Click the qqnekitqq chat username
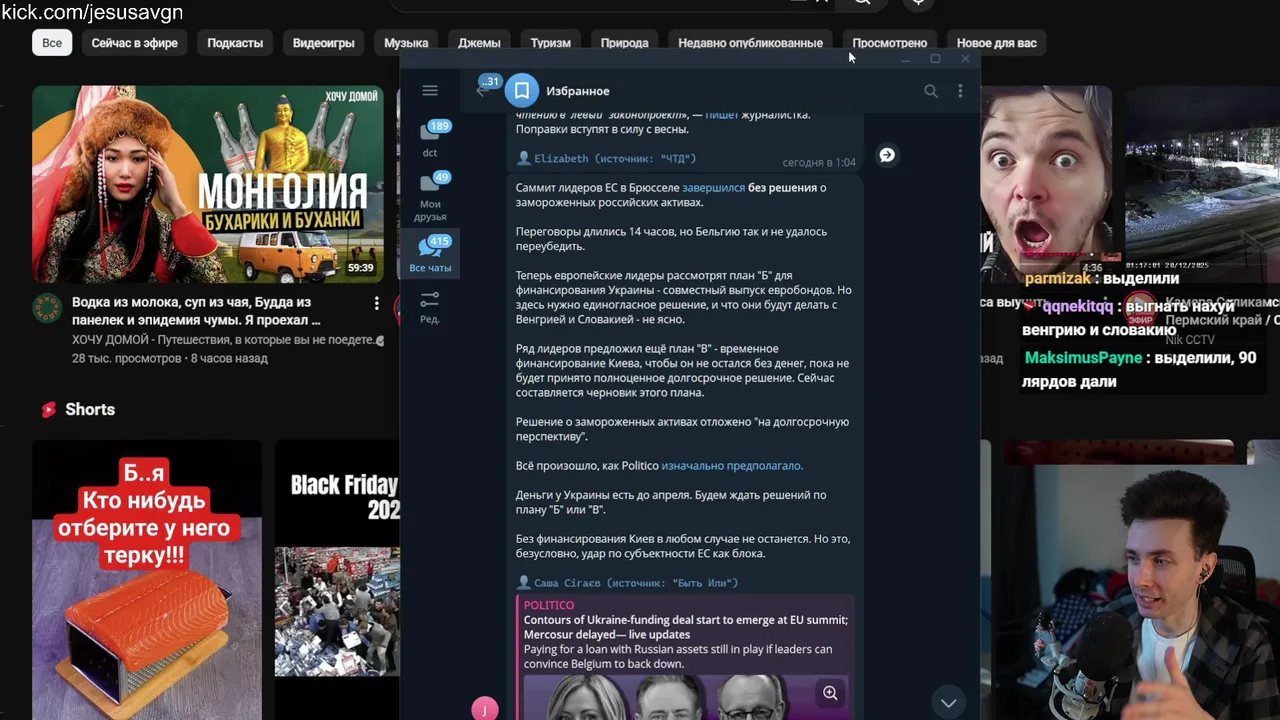The height and width of the screenshot is (720, 1280). click(1077, 307)
